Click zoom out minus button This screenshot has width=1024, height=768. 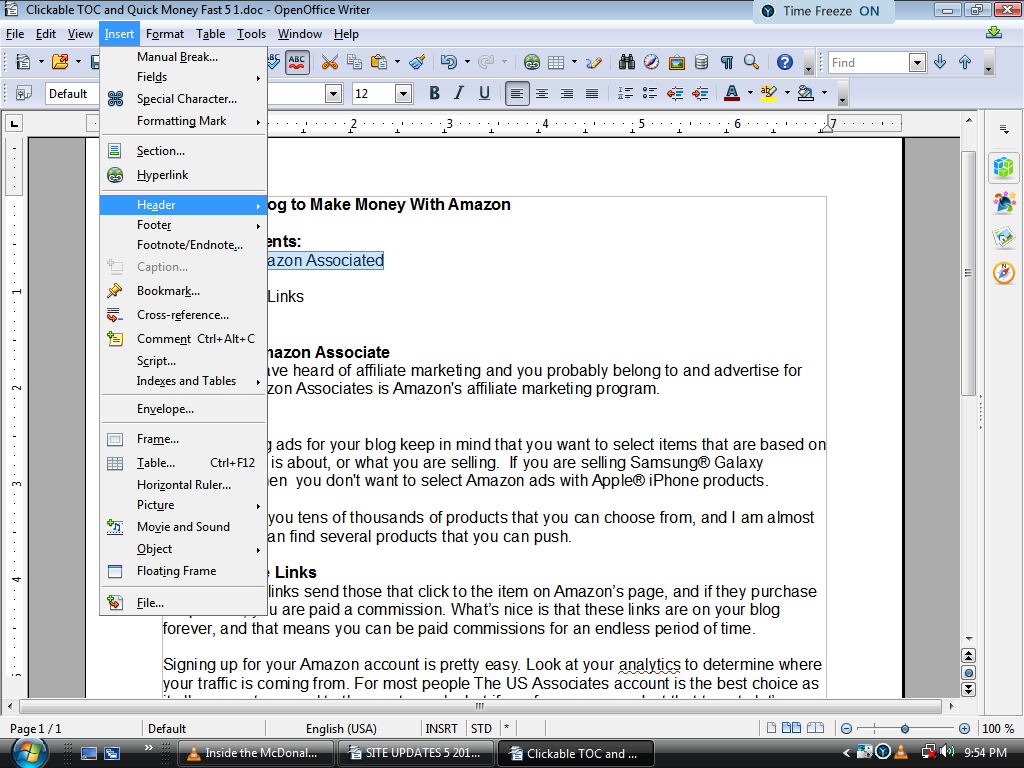click(x=846, y=728)
